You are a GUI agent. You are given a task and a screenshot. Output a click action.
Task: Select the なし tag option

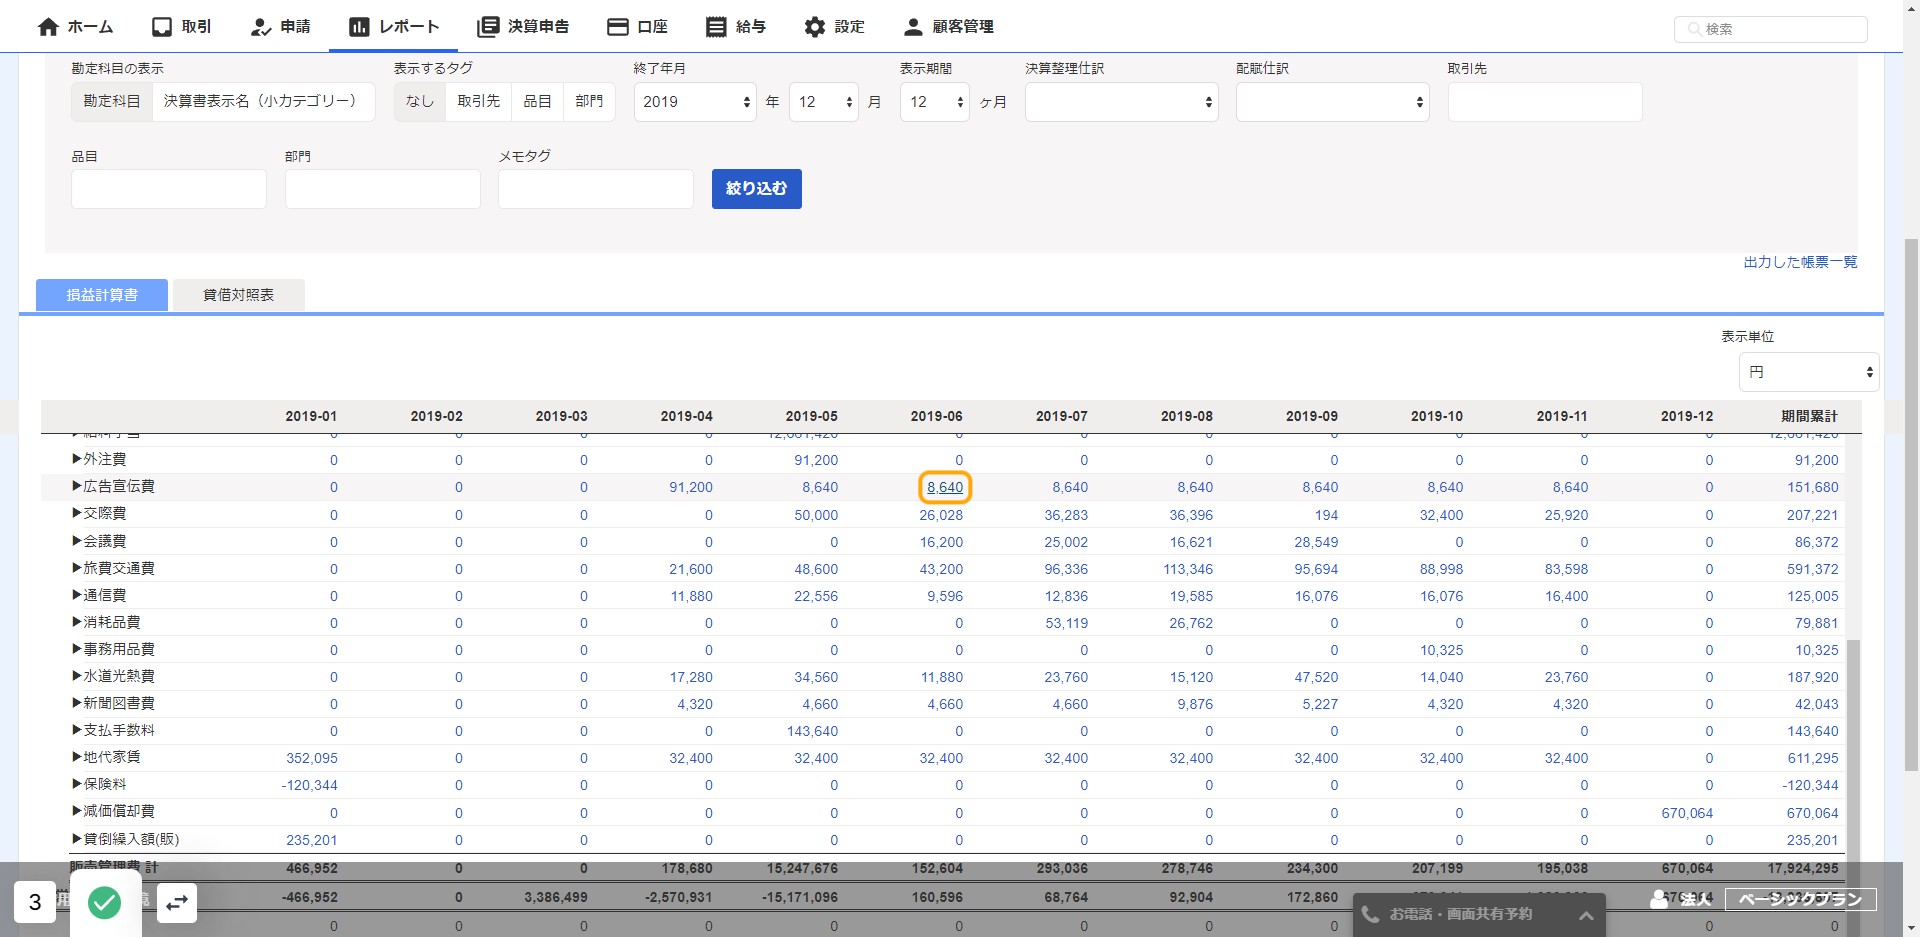[420, 101]
